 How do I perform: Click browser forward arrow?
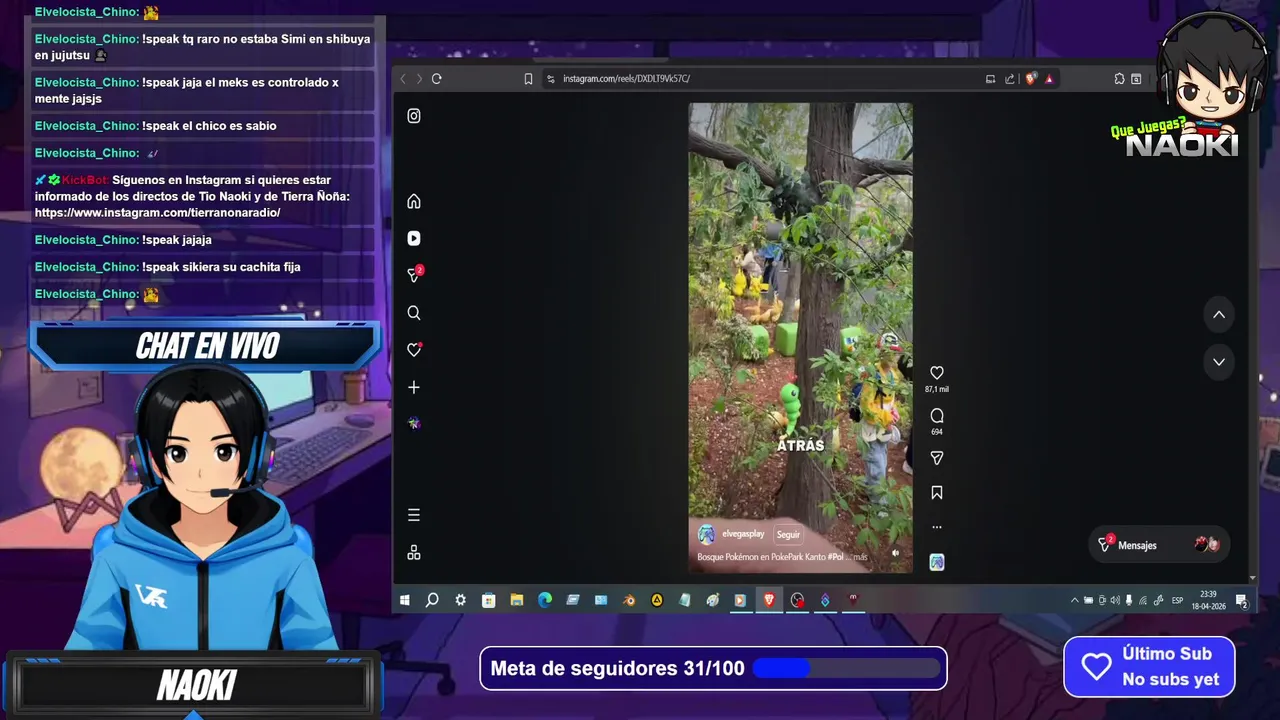(x=419, y=79)
